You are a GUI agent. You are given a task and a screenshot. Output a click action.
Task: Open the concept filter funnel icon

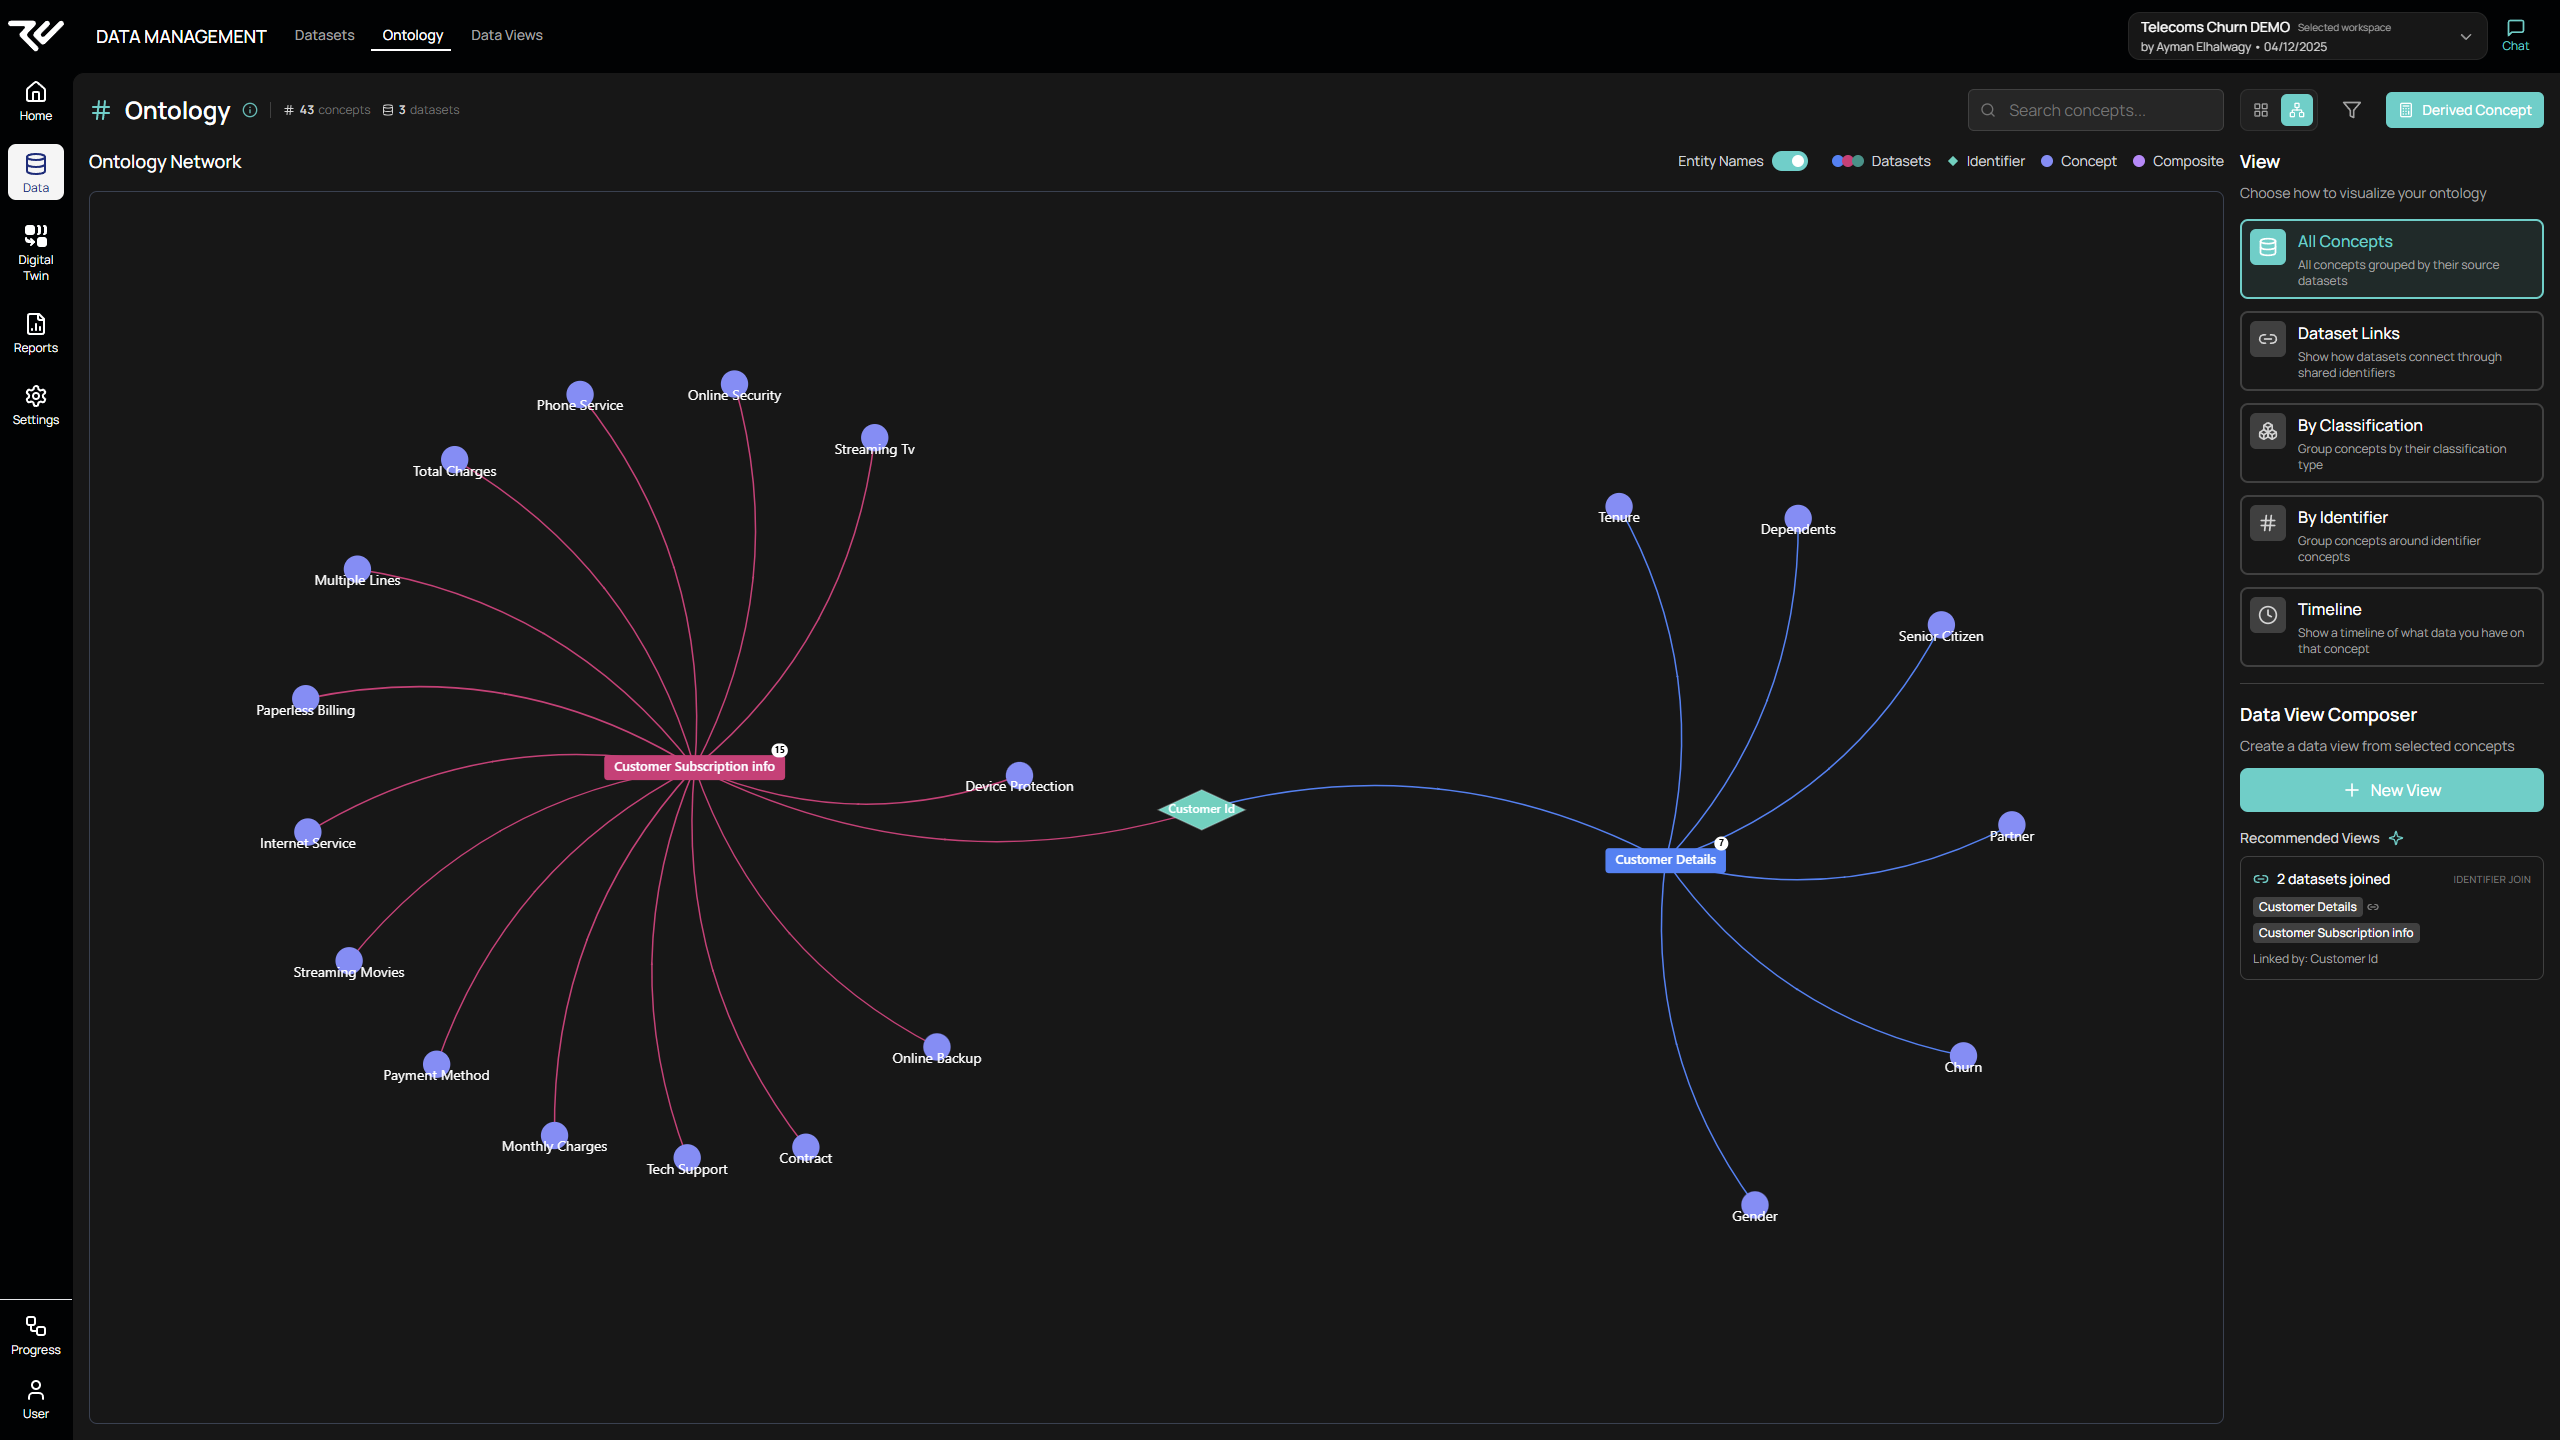(x=2351, y=110)
